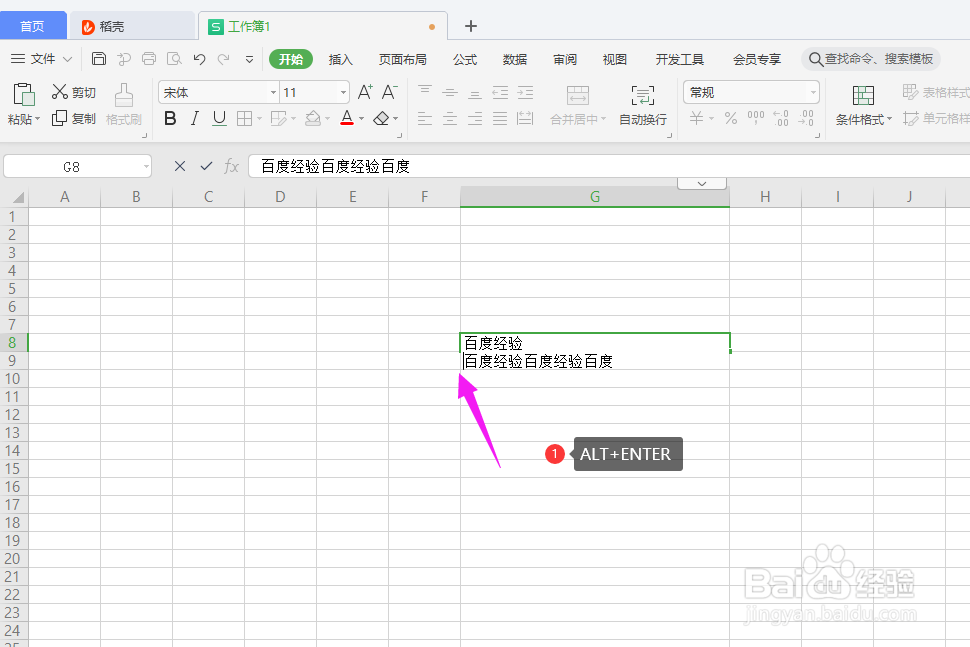This screenshot has height=647, width=970.
Task: Switch to 视图 ribbon tab
Action: point(614,59)
